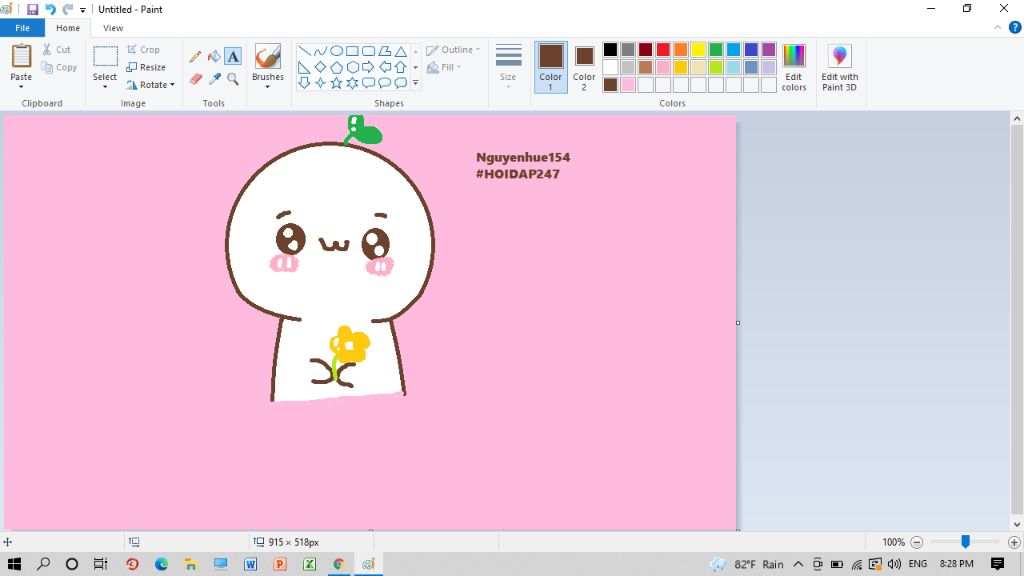This screenshot has height=576, width=1024.
Task: Click the zoom out minus button
Action: pos(917,542)
